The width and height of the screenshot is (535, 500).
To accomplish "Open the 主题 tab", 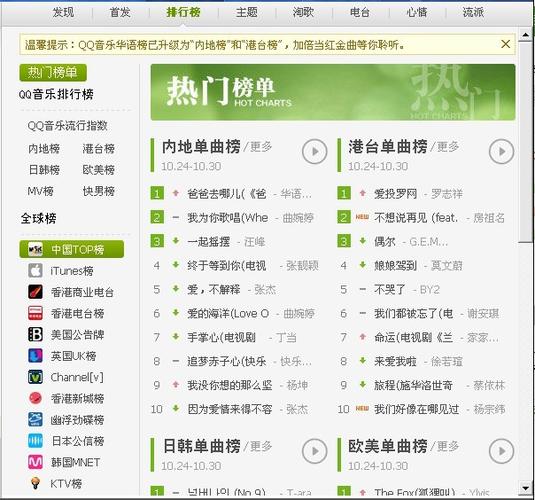I will 247,13.
